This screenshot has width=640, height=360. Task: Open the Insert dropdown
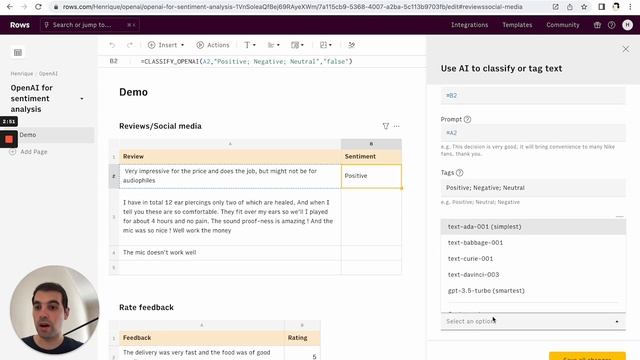point(166,45)
